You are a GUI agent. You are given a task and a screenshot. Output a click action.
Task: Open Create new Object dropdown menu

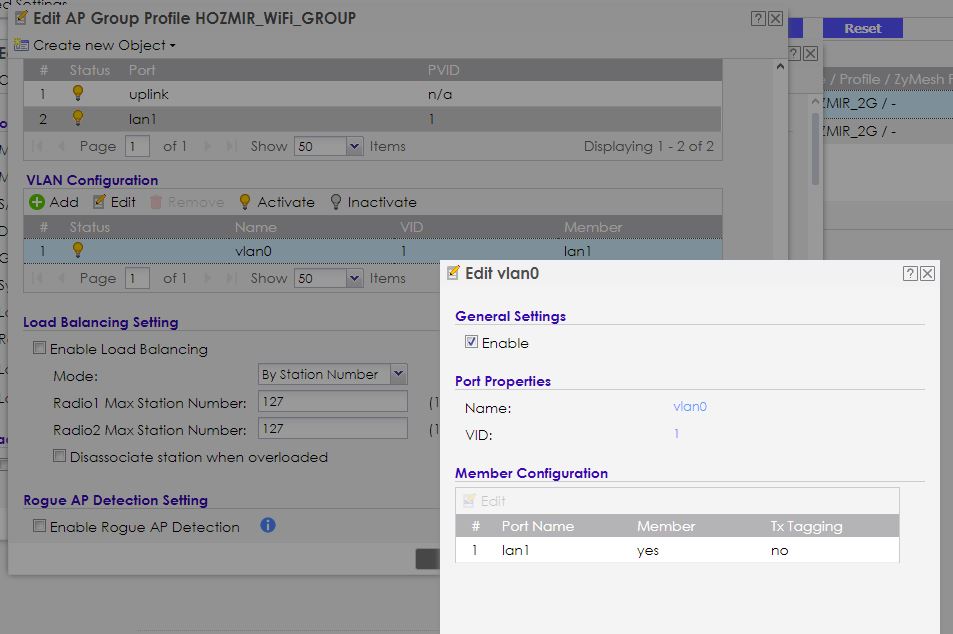click(x=103, y=46)
